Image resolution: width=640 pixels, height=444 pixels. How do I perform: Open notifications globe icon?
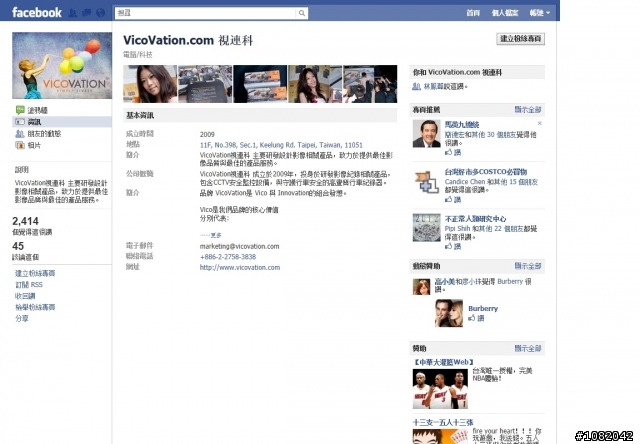point(100,13)
